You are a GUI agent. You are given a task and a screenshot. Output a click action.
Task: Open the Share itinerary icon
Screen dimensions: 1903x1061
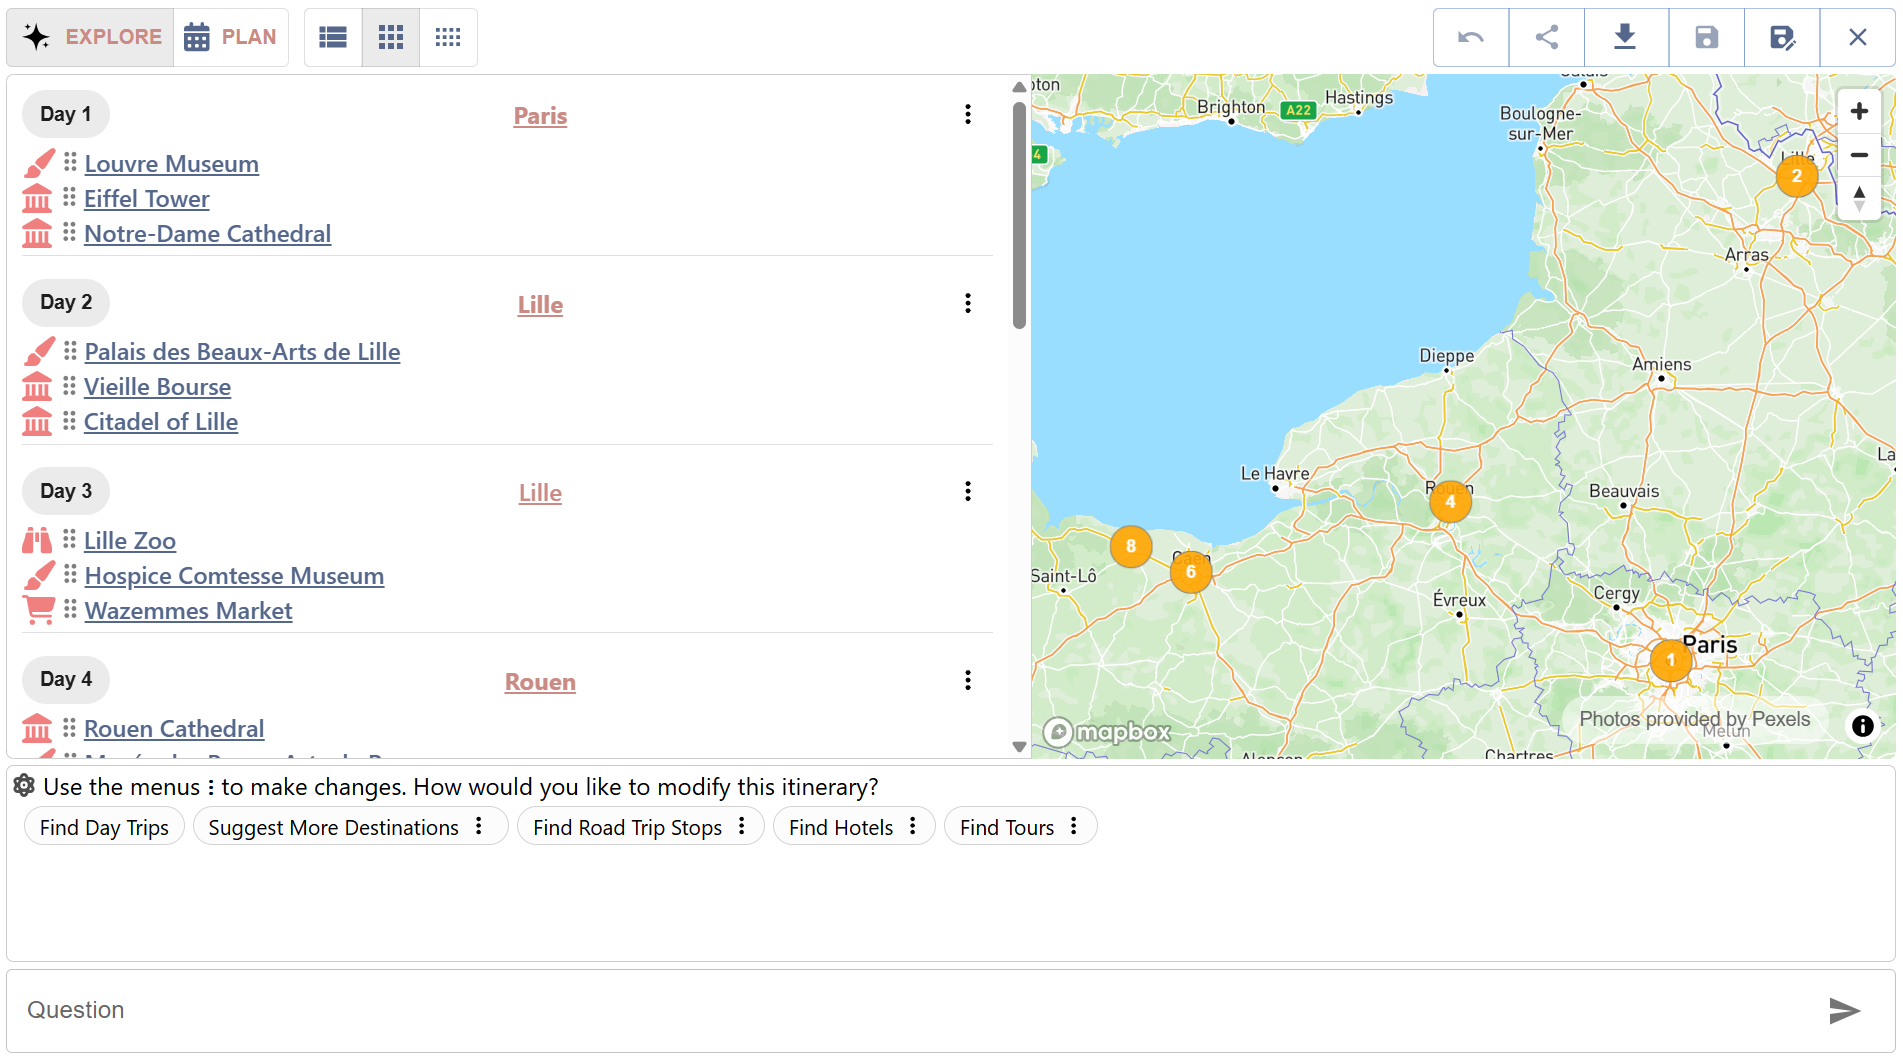1546,37
